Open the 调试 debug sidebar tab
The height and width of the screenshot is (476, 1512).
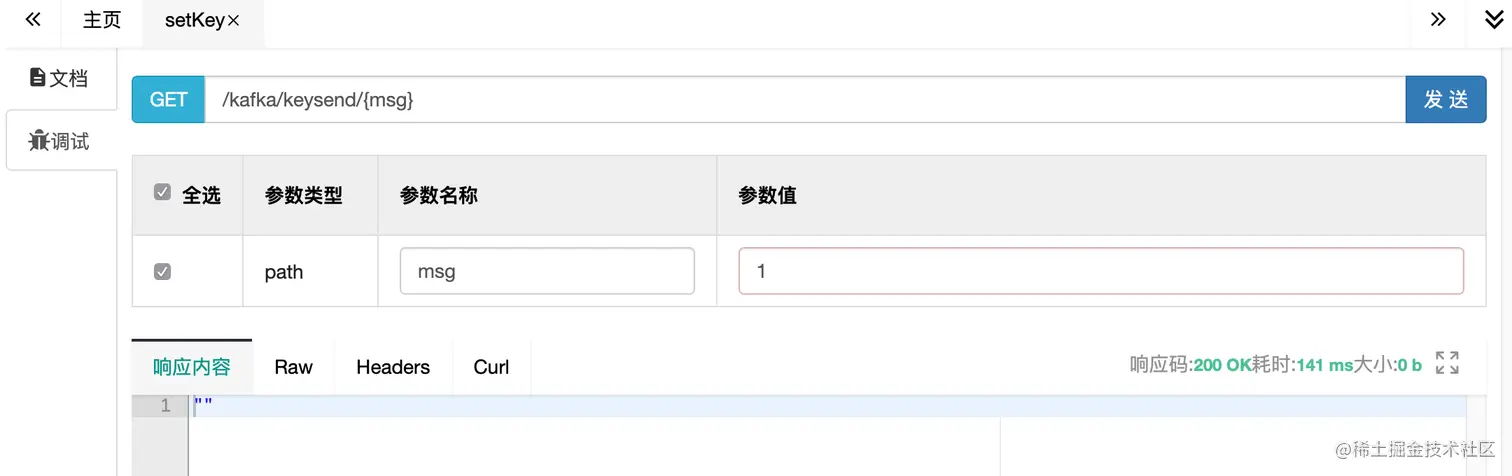tap(59, 141)
